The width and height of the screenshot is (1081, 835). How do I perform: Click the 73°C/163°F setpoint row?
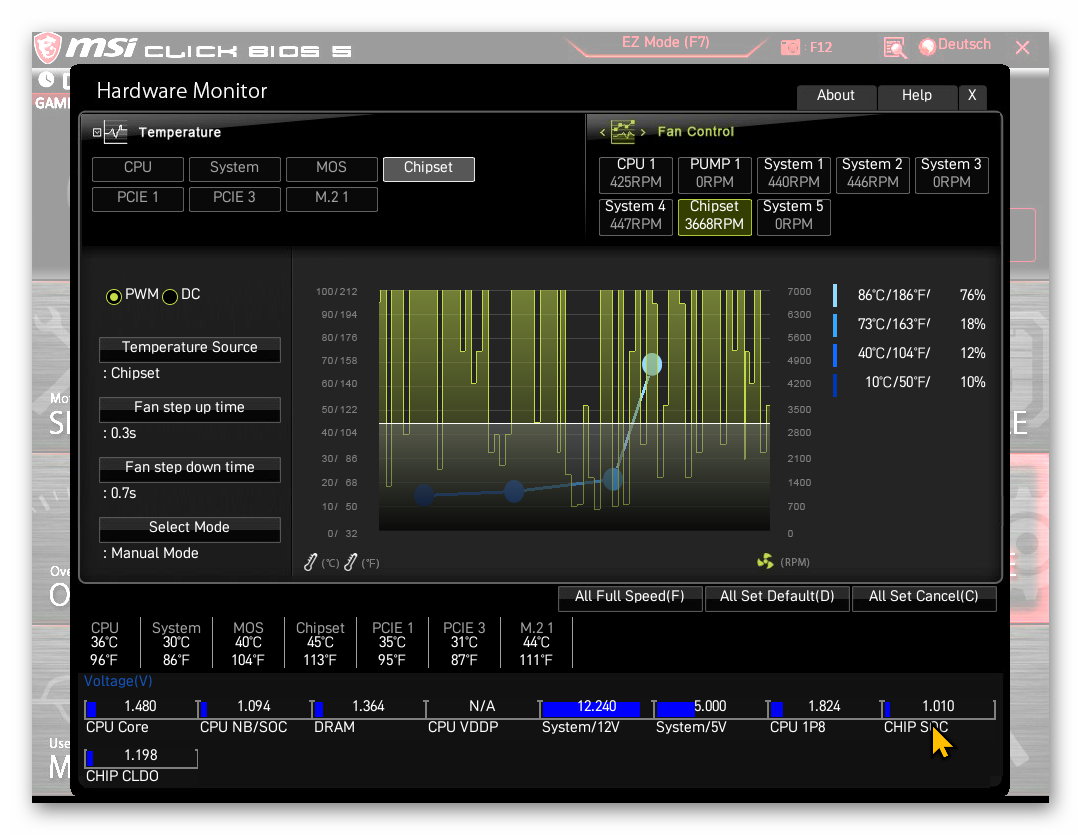pyautogui.click(x=910, y=324)
